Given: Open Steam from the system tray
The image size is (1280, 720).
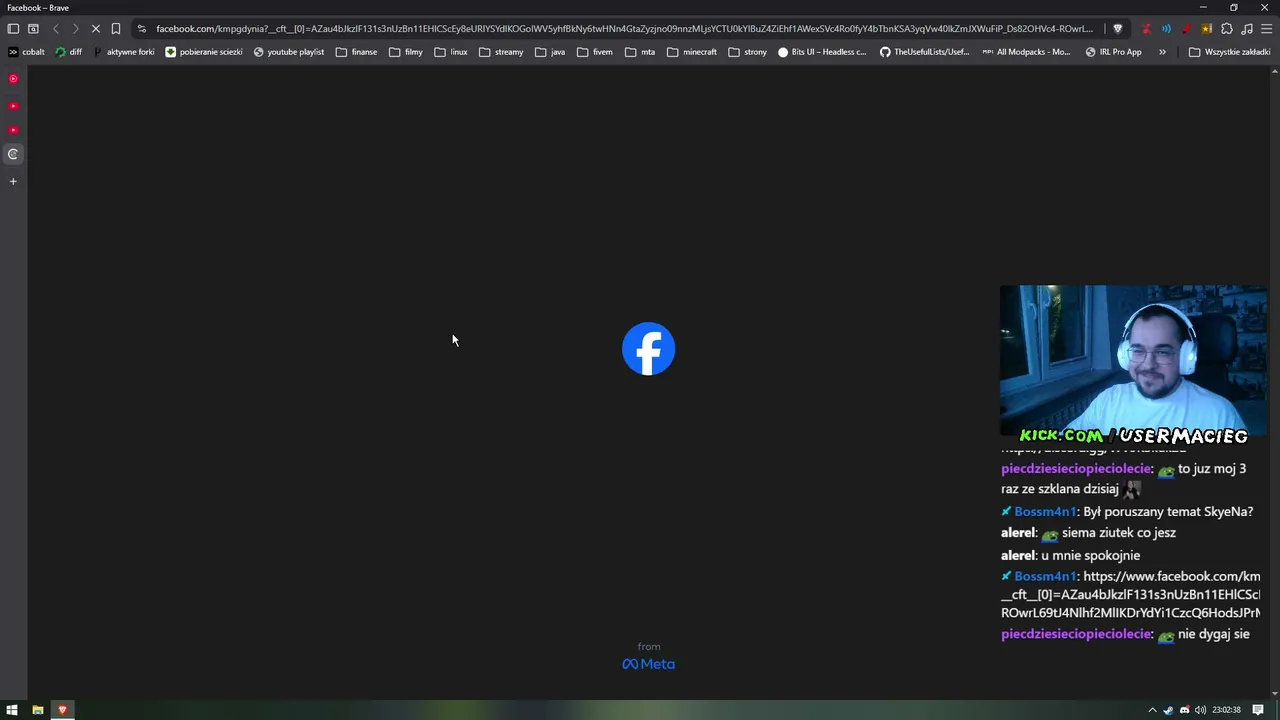Looking at the screenshot, I should [1168, 710].
